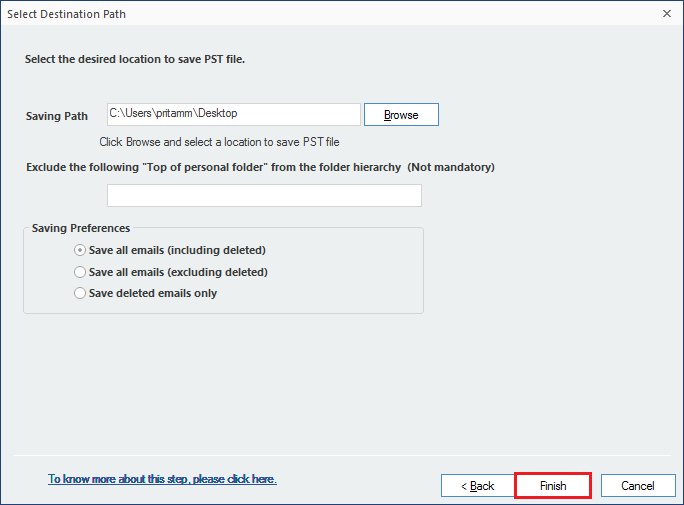The width and height of the screenshot is (684, 505).
Task: Click the 'Saving Path' label
Action: tap(57, 116)
